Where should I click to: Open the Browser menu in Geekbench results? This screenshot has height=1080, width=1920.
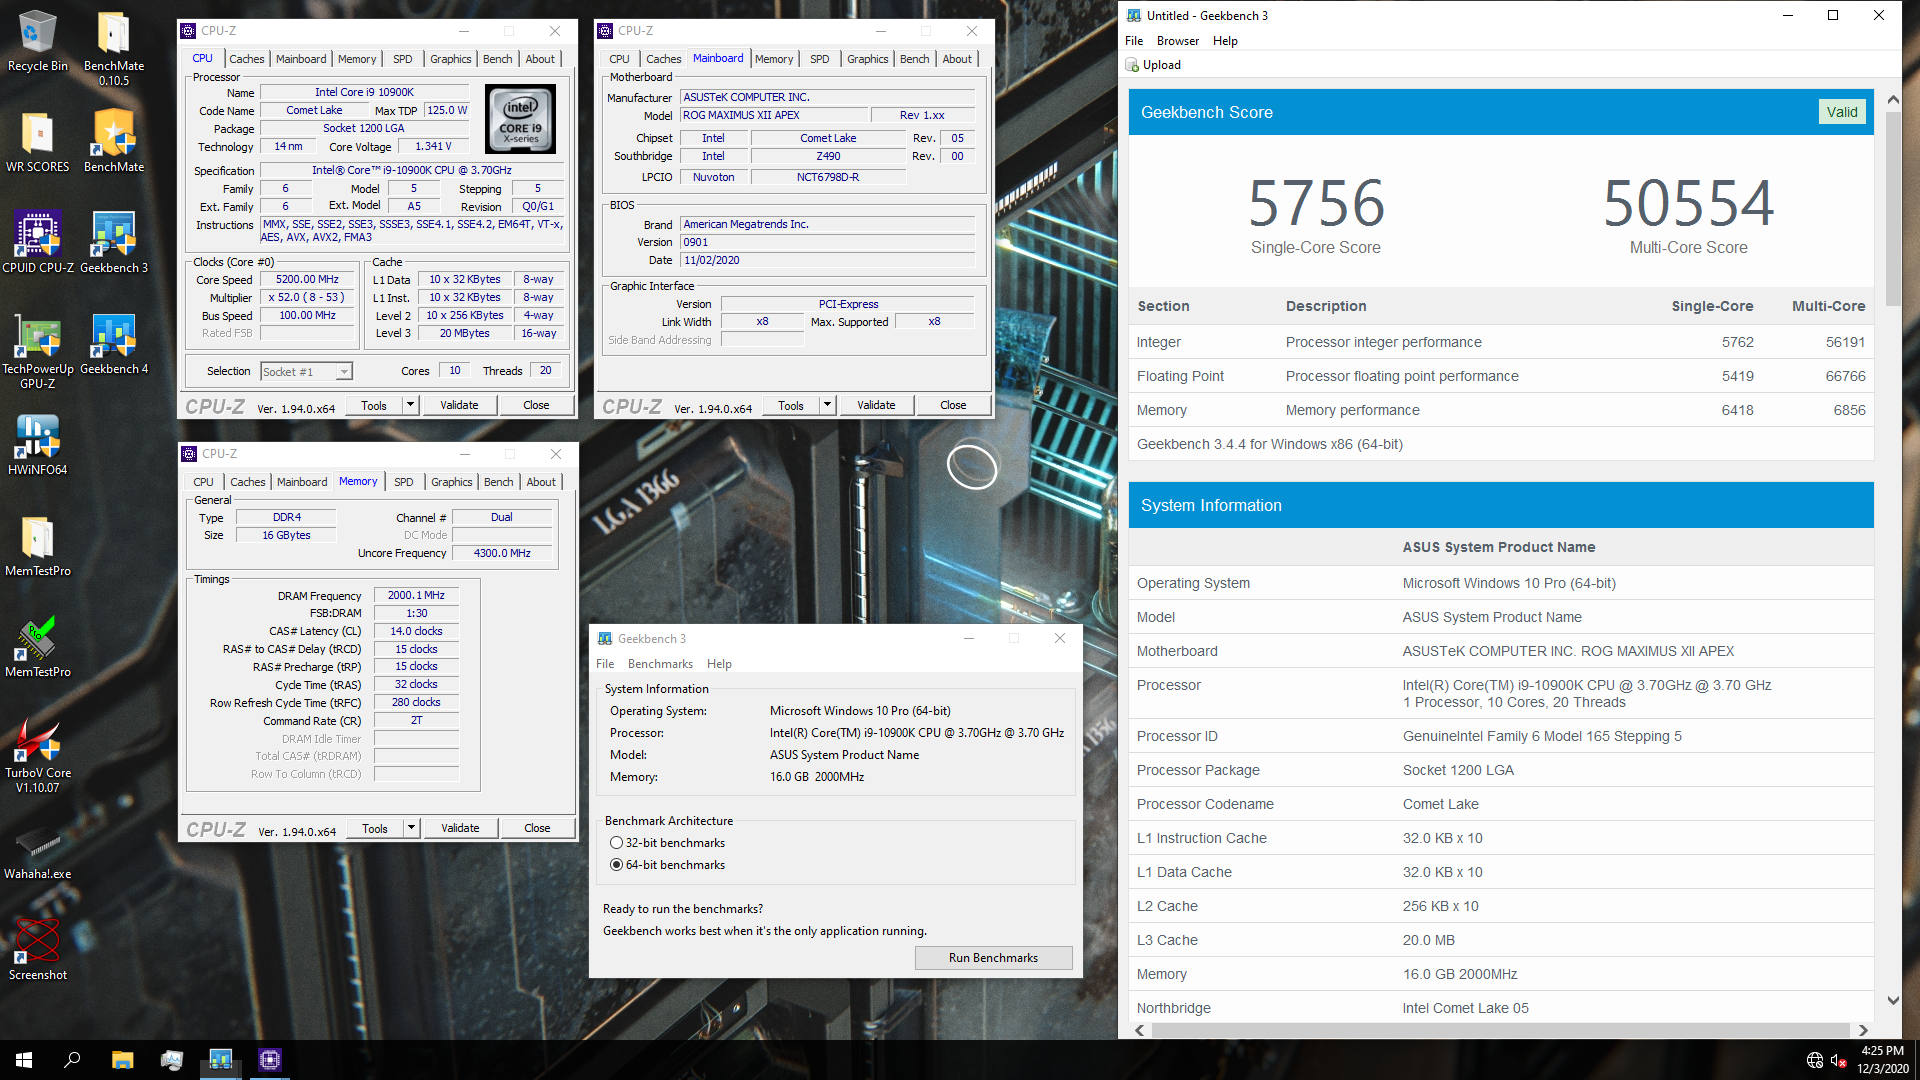pos(1177,41)
